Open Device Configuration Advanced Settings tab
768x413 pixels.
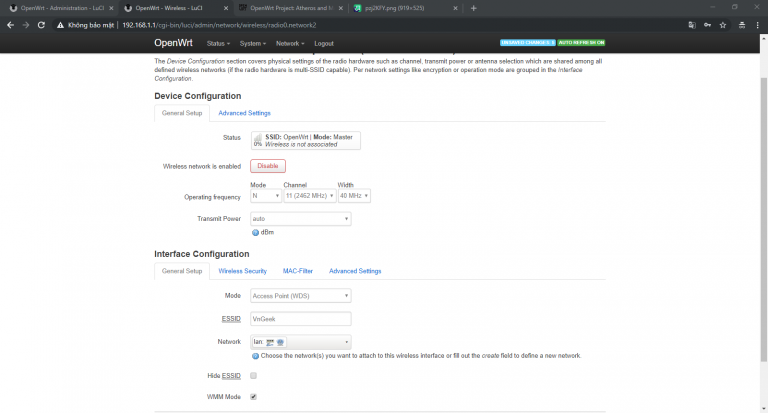pos(244,113)
